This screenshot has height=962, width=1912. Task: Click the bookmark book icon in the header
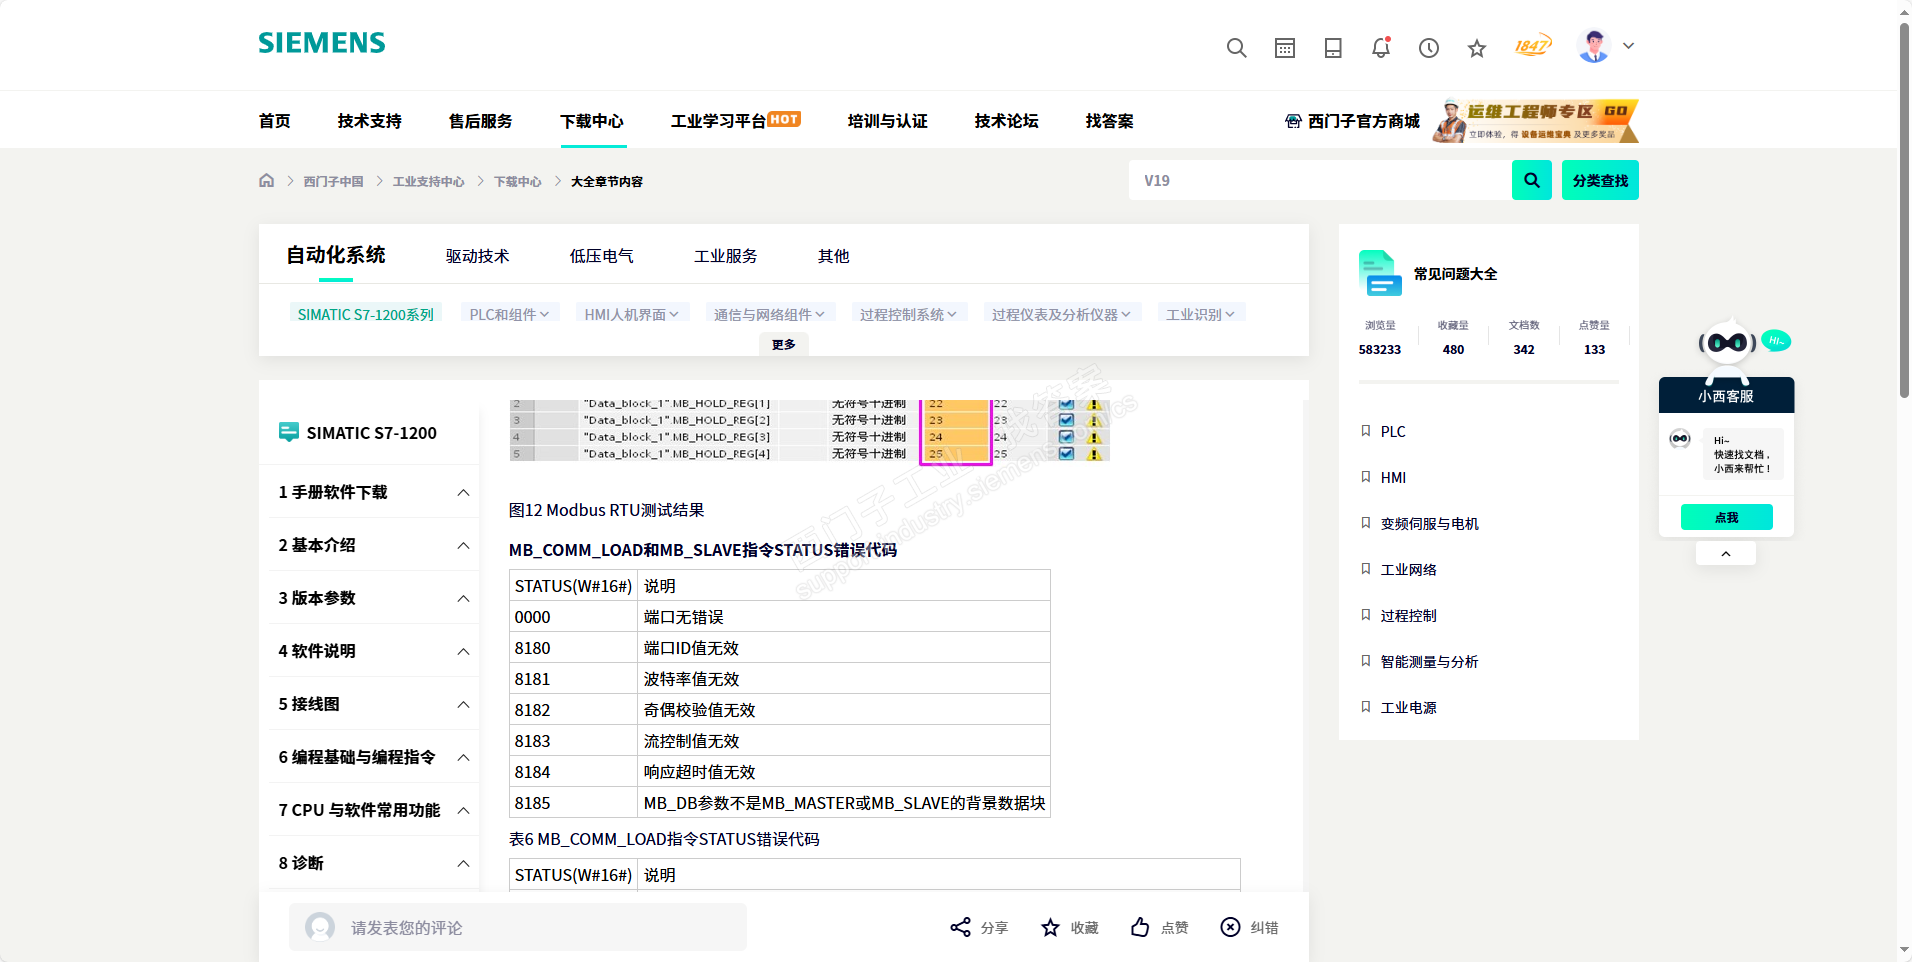1333,48
